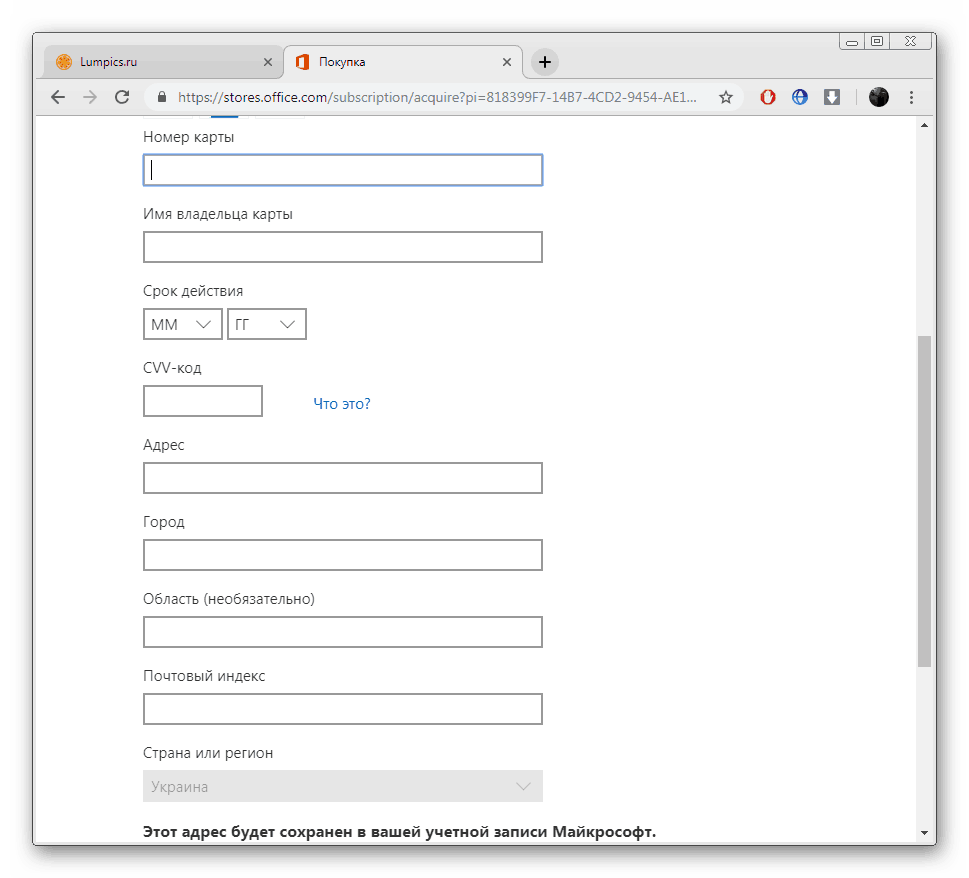Click the blue globe extension icon
This screenshot has height=878, width=969.
click(x=800, y=97)
